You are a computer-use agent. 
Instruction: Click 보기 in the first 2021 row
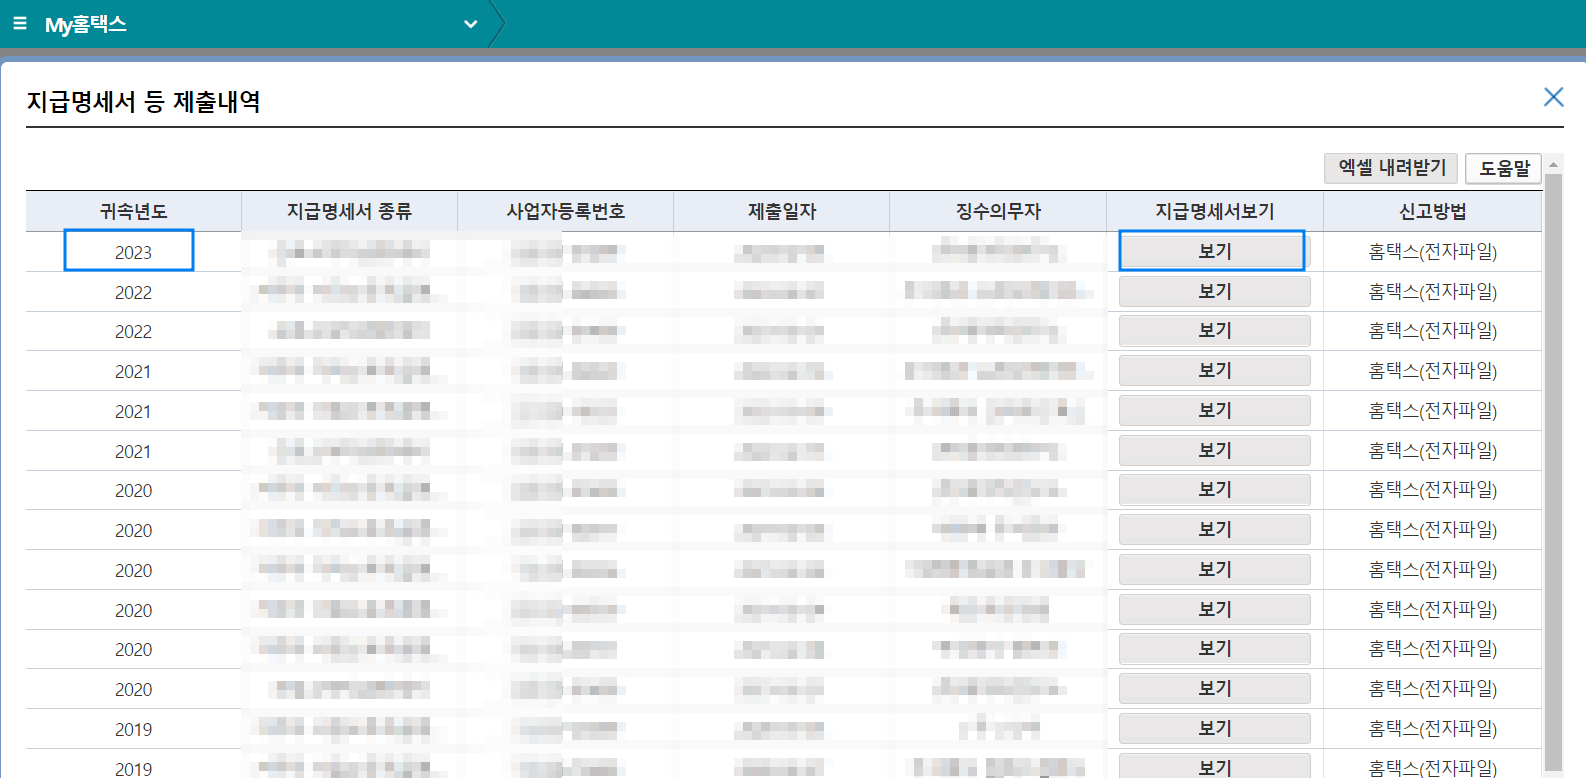pos(1215,370)
